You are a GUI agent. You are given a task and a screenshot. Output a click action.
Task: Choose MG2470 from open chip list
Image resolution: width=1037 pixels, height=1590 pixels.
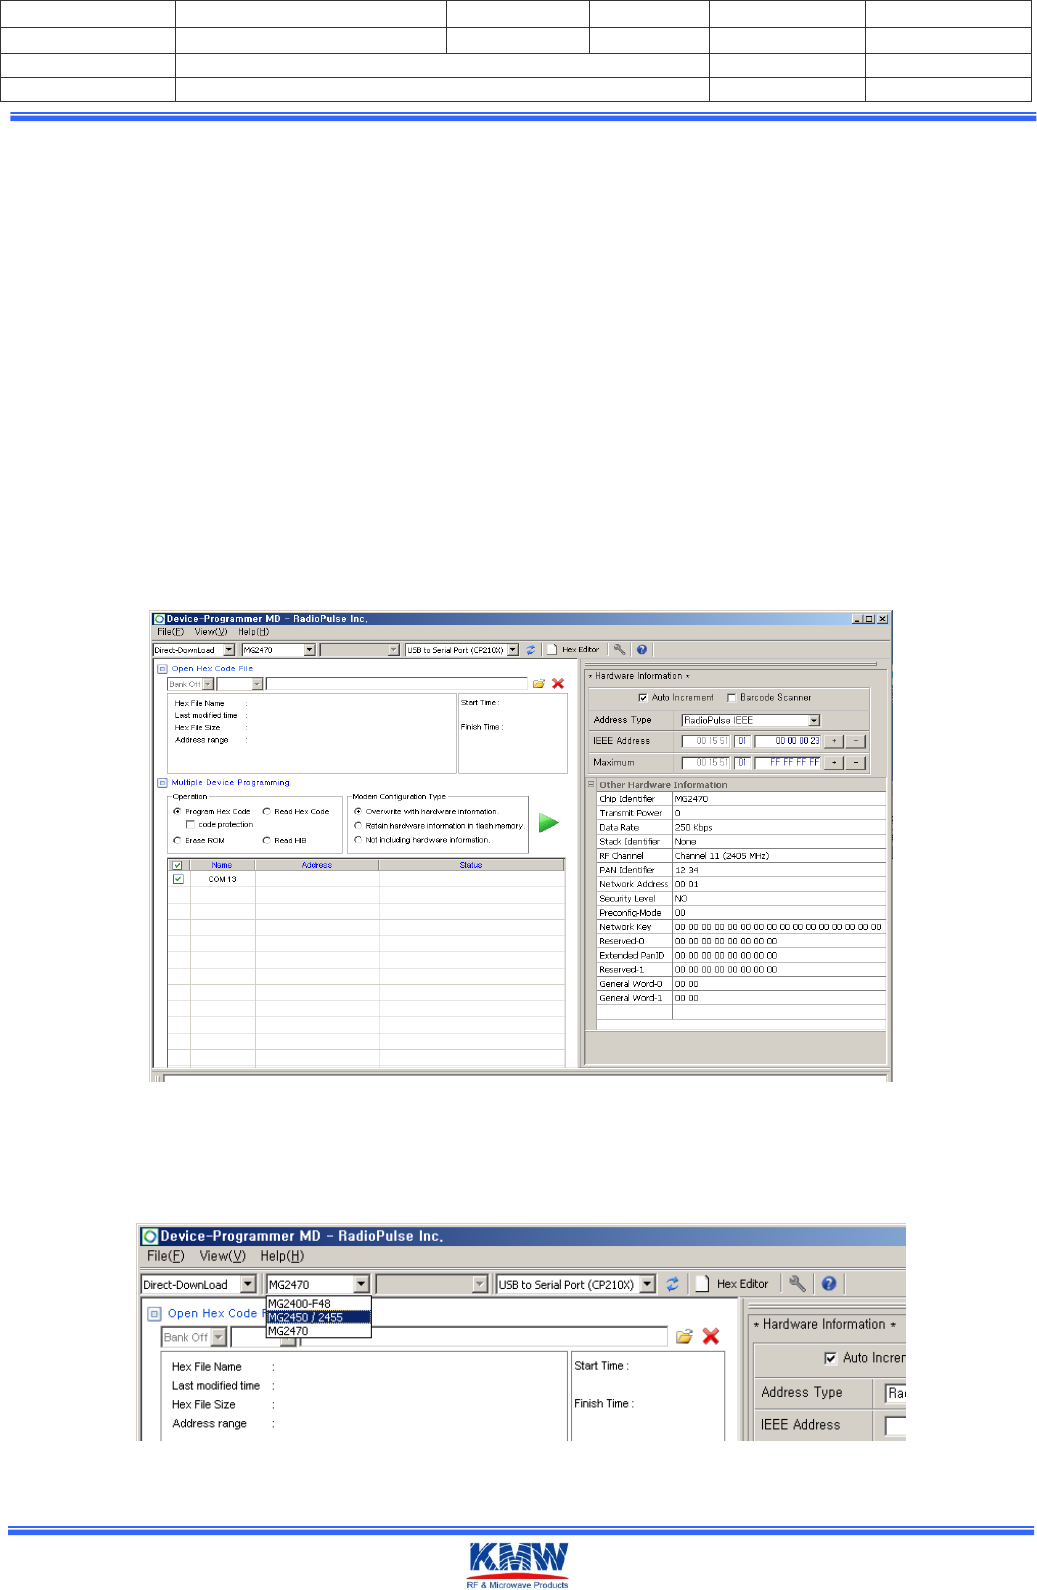(318, 1331)
